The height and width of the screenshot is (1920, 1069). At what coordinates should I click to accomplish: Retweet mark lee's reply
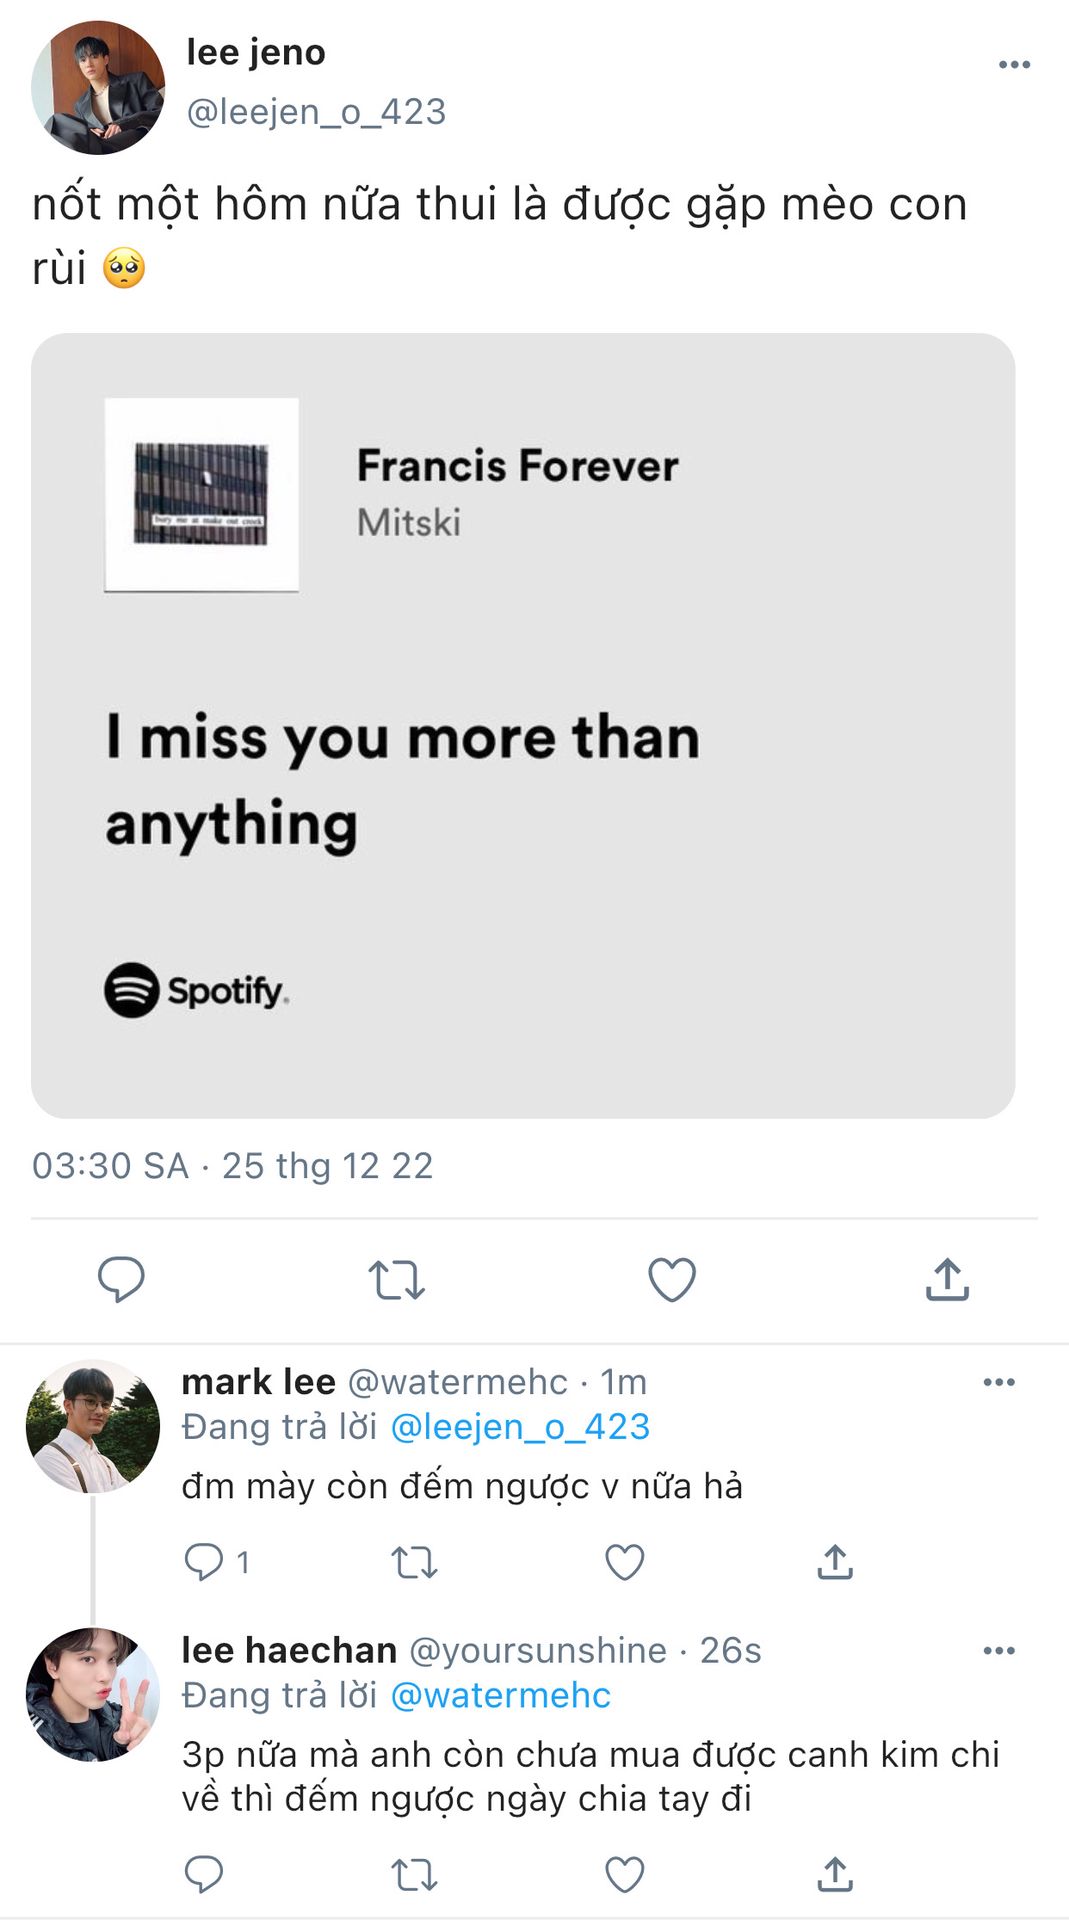[x=414, y=1561]
